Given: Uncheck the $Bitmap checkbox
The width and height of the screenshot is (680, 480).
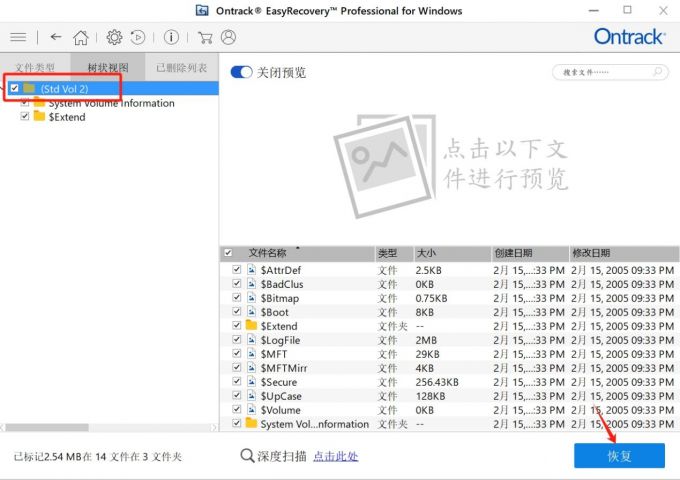Looking at the screenshot, I should (236, 297).
